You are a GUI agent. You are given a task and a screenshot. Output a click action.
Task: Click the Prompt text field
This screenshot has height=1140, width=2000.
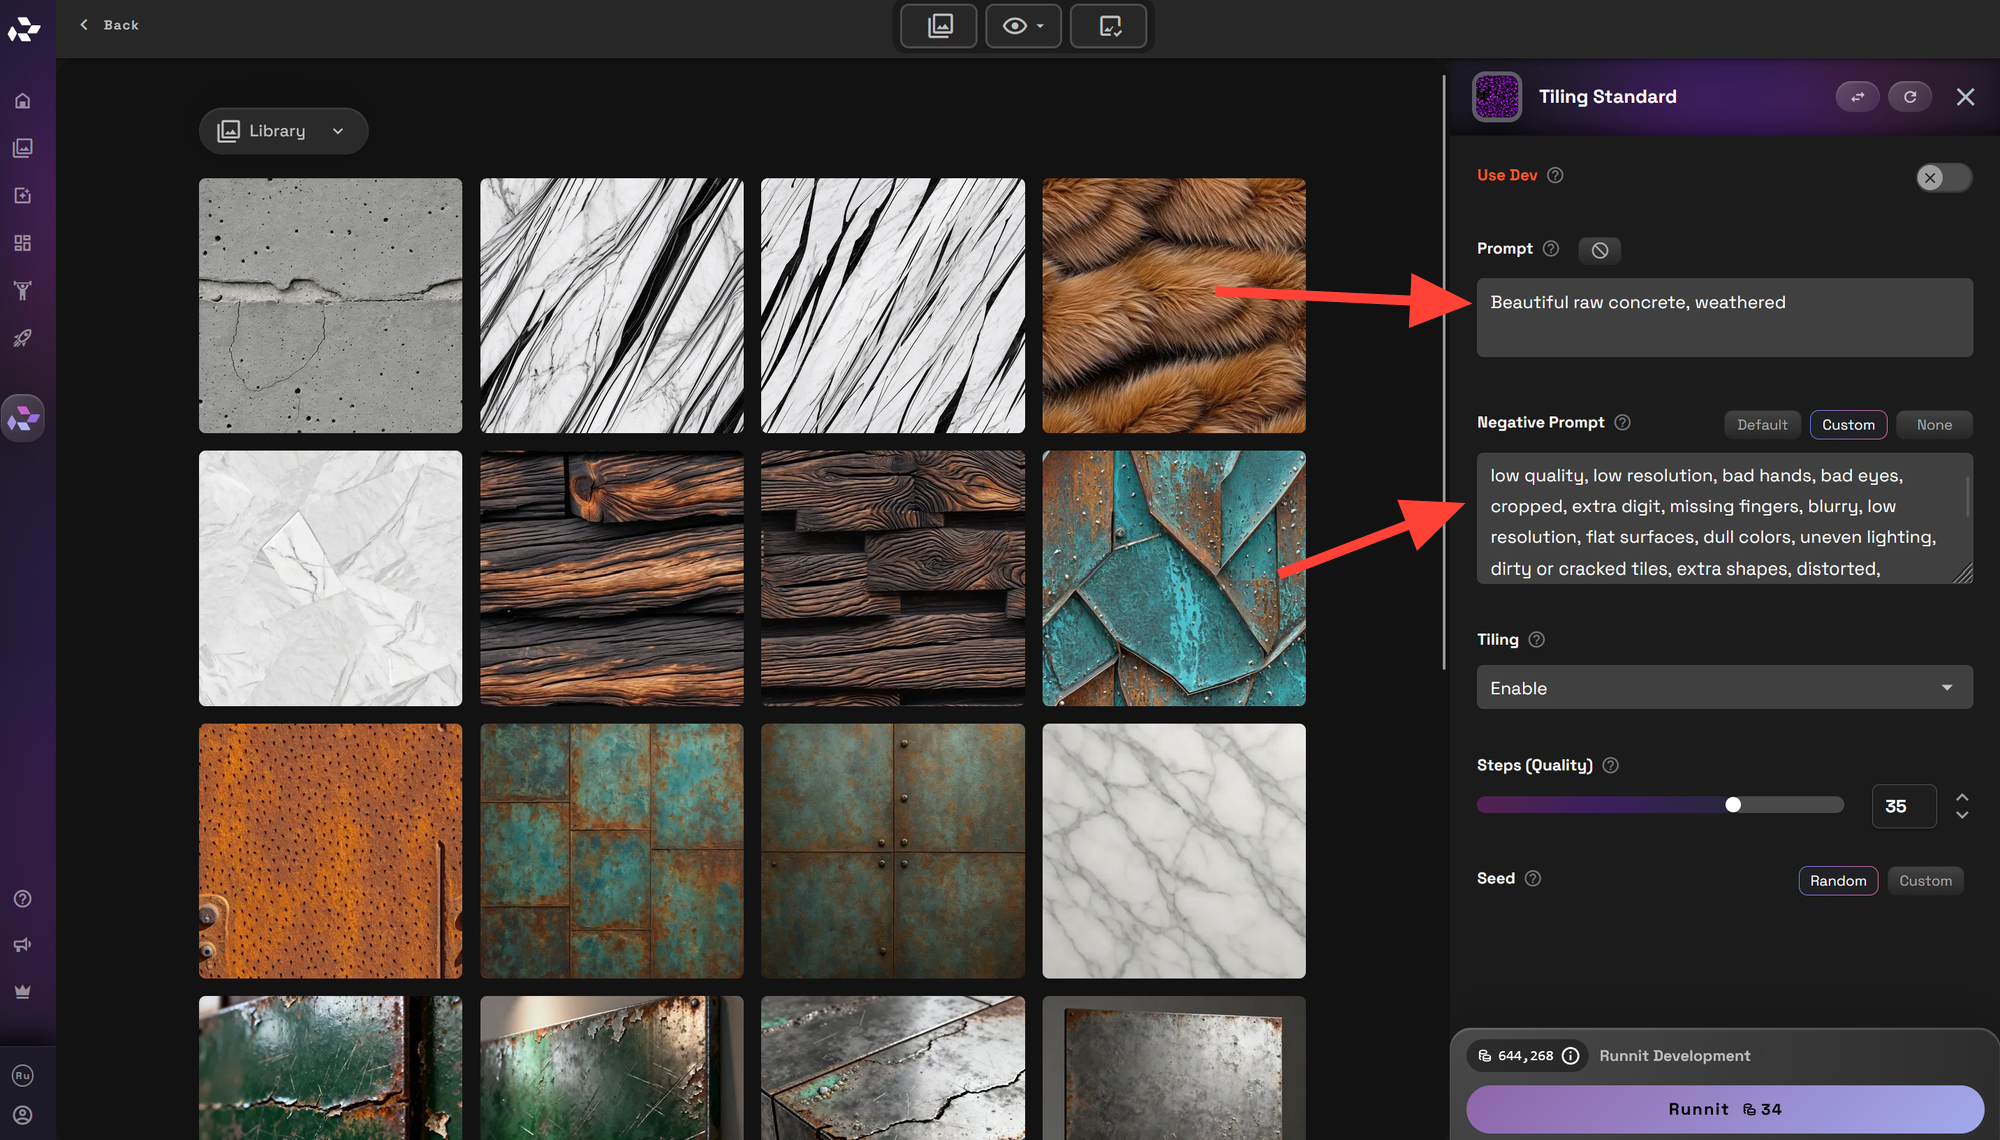(1724, 317)
